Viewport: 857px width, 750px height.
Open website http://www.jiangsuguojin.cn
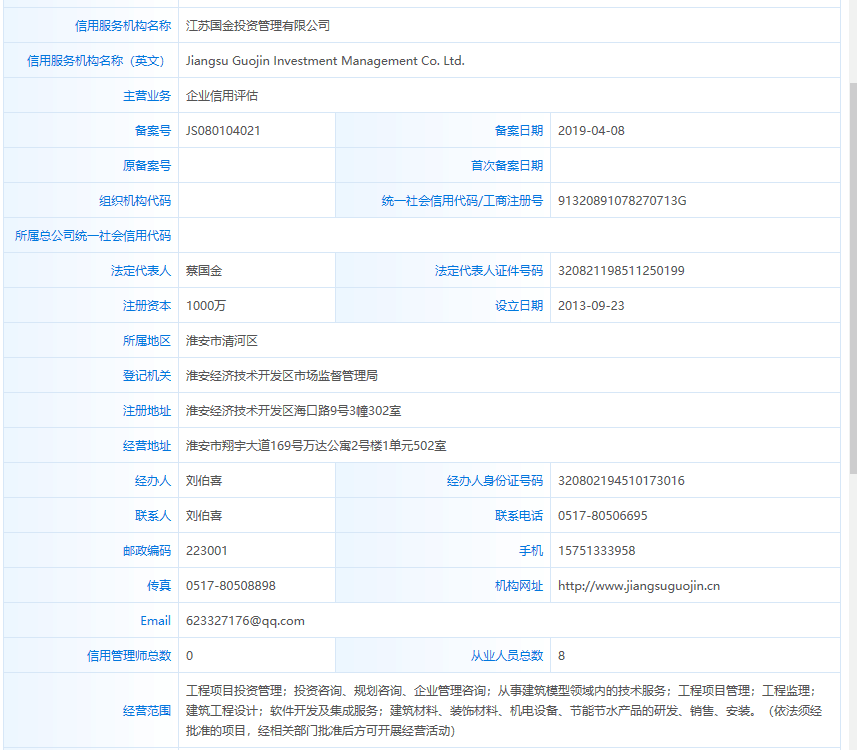tap(639, 586)
